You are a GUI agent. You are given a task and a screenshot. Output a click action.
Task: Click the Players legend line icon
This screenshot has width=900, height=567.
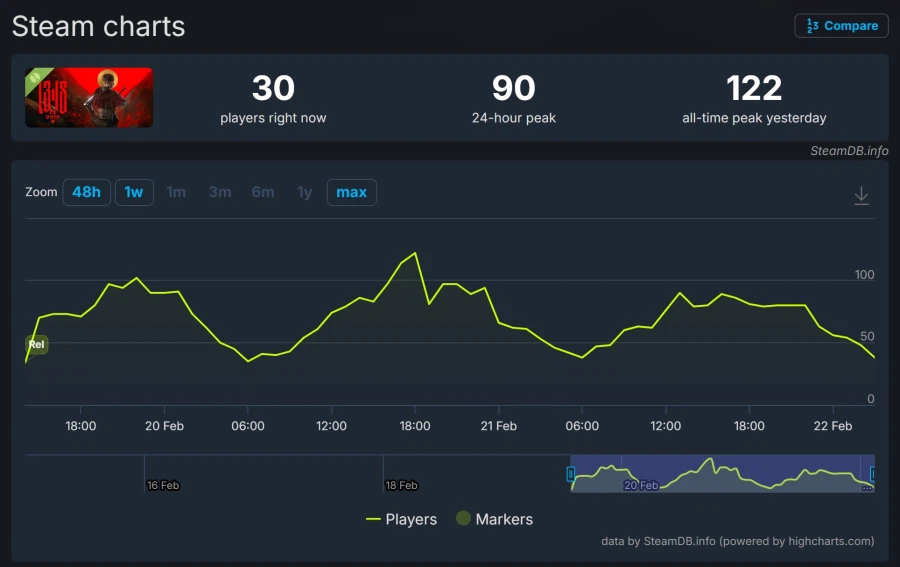click(374, 519)
